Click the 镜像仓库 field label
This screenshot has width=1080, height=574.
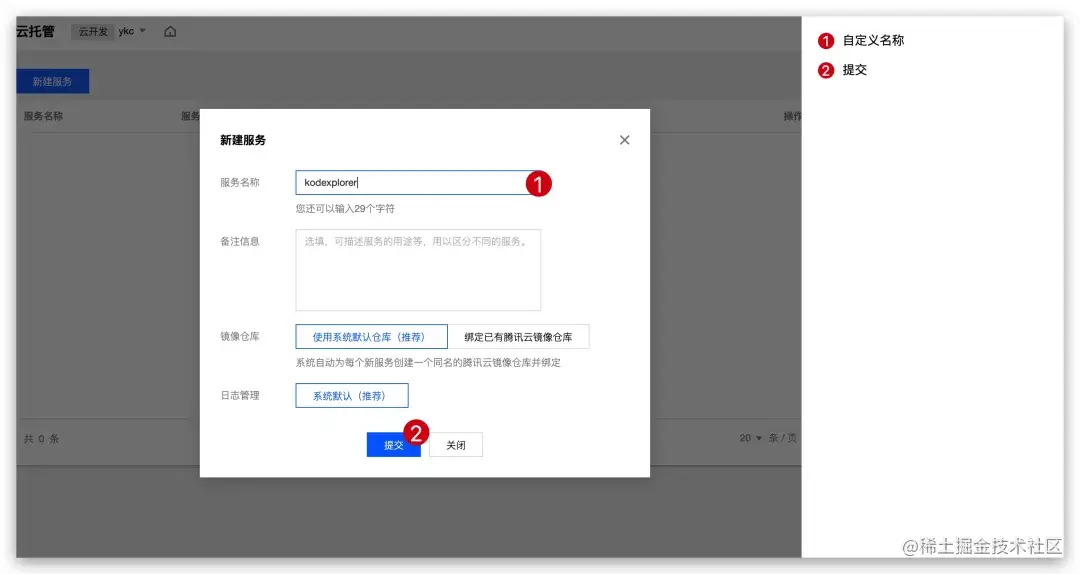(x=240, y=336)
